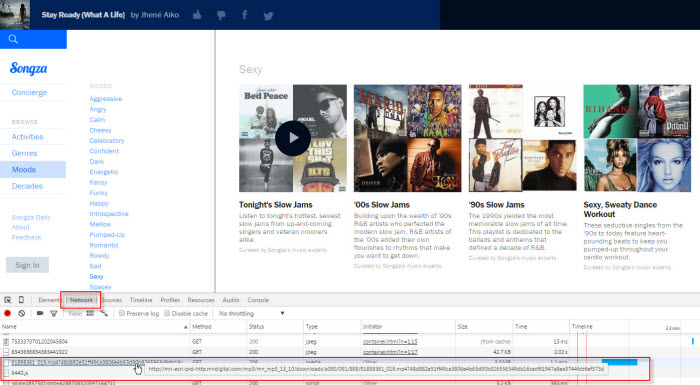Open container.html?r=1:15 initiator link
The width and height of the screenshot is (700, 385).
pyautogui.click(x=390, y=342)
